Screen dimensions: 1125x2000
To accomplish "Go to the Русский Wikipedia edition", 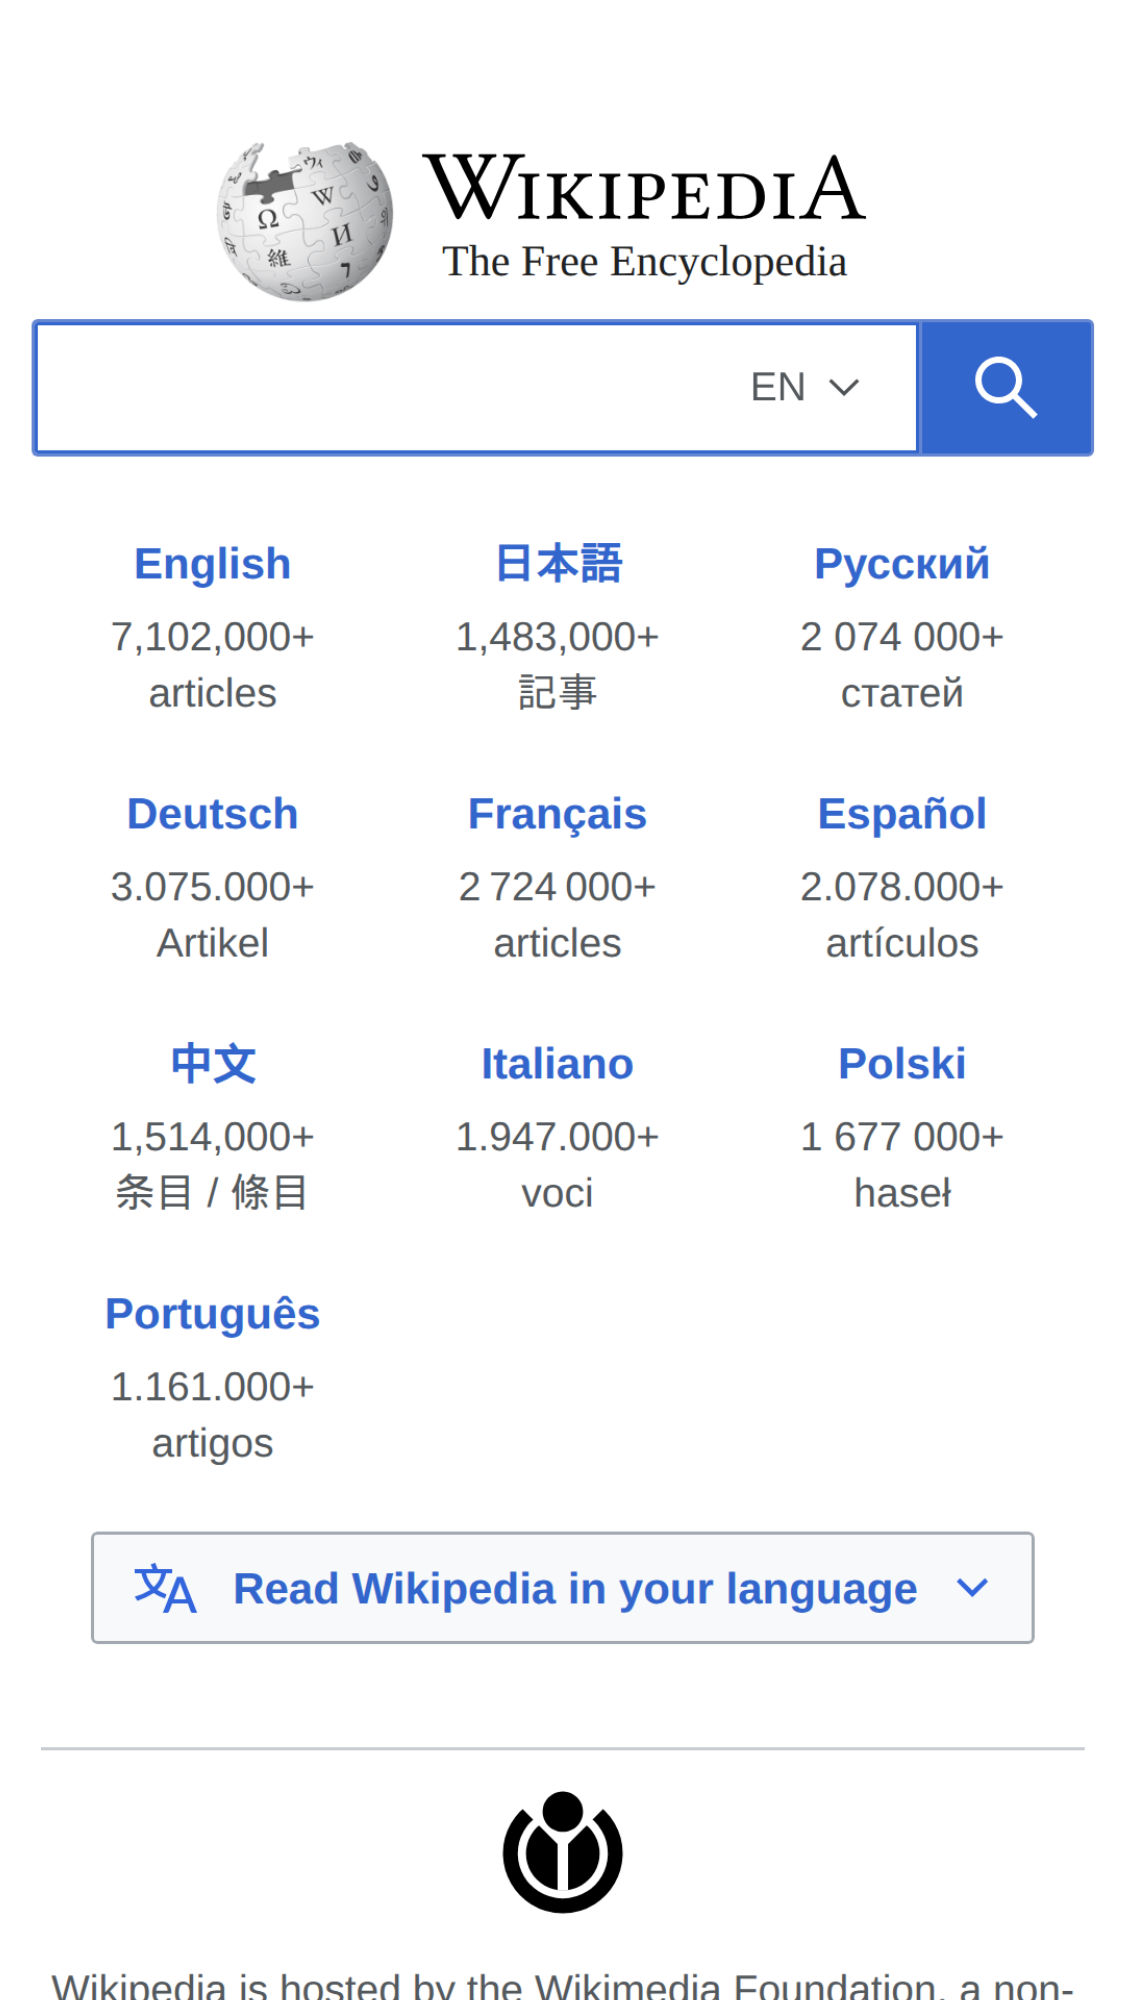I will tap(901, 564).
